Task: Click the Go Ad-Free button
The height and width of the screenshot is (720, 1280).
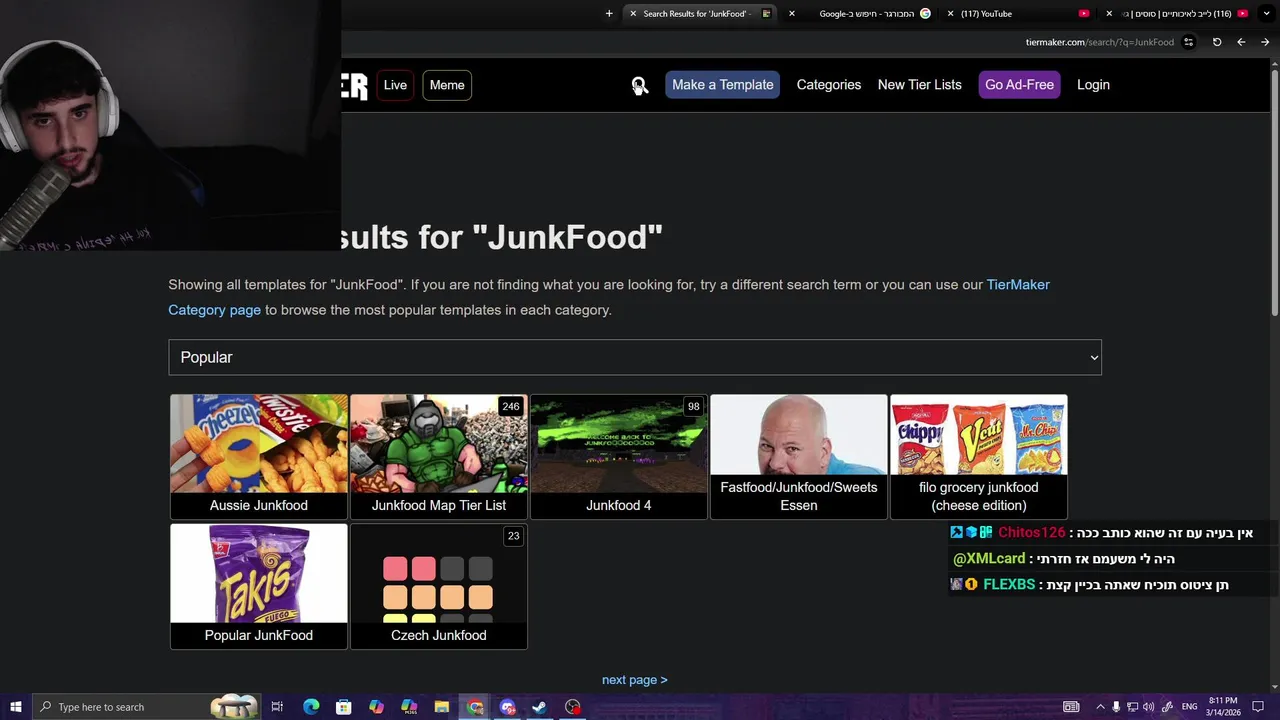Action: click(x=1019, y=85)
